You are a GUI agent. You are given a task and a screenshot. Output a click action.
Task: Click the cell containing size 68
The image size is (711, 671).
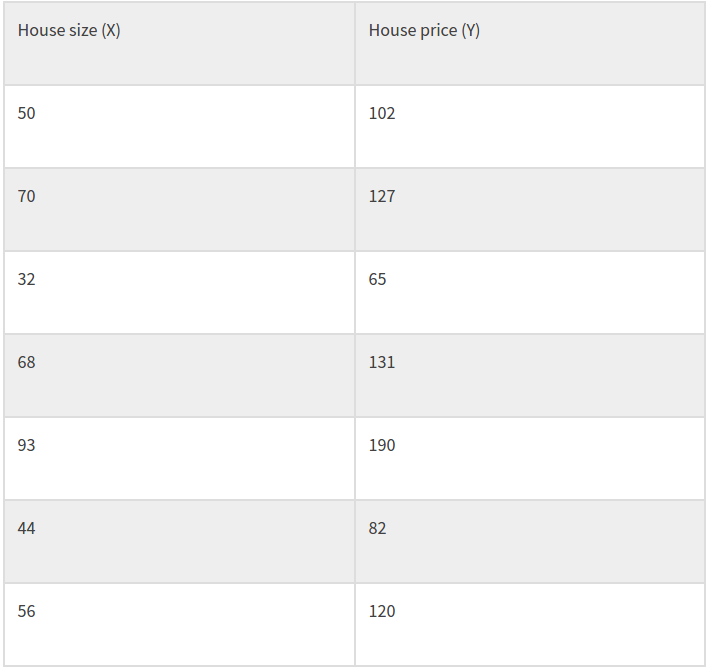pyautogui.click(x=27, y=363)
